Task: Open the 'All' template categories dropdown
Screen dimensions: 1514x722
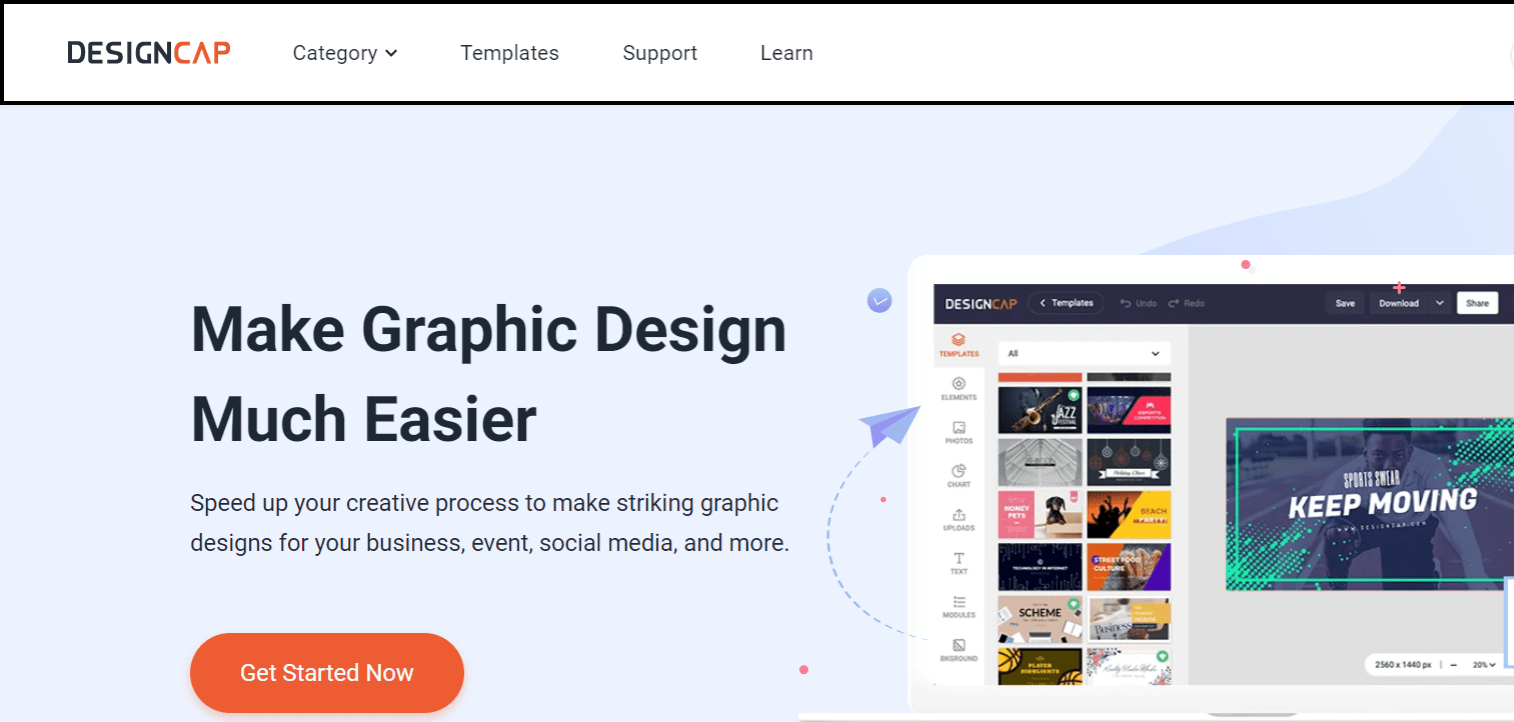Action: tap(1083, 353)
